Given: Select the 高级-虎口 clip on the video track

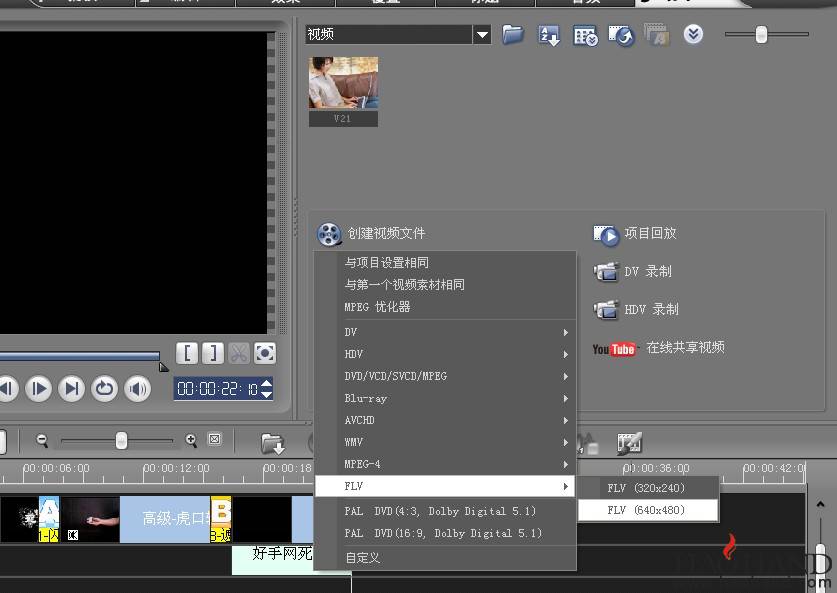Looking at the screenshot, I should (165, 519).
